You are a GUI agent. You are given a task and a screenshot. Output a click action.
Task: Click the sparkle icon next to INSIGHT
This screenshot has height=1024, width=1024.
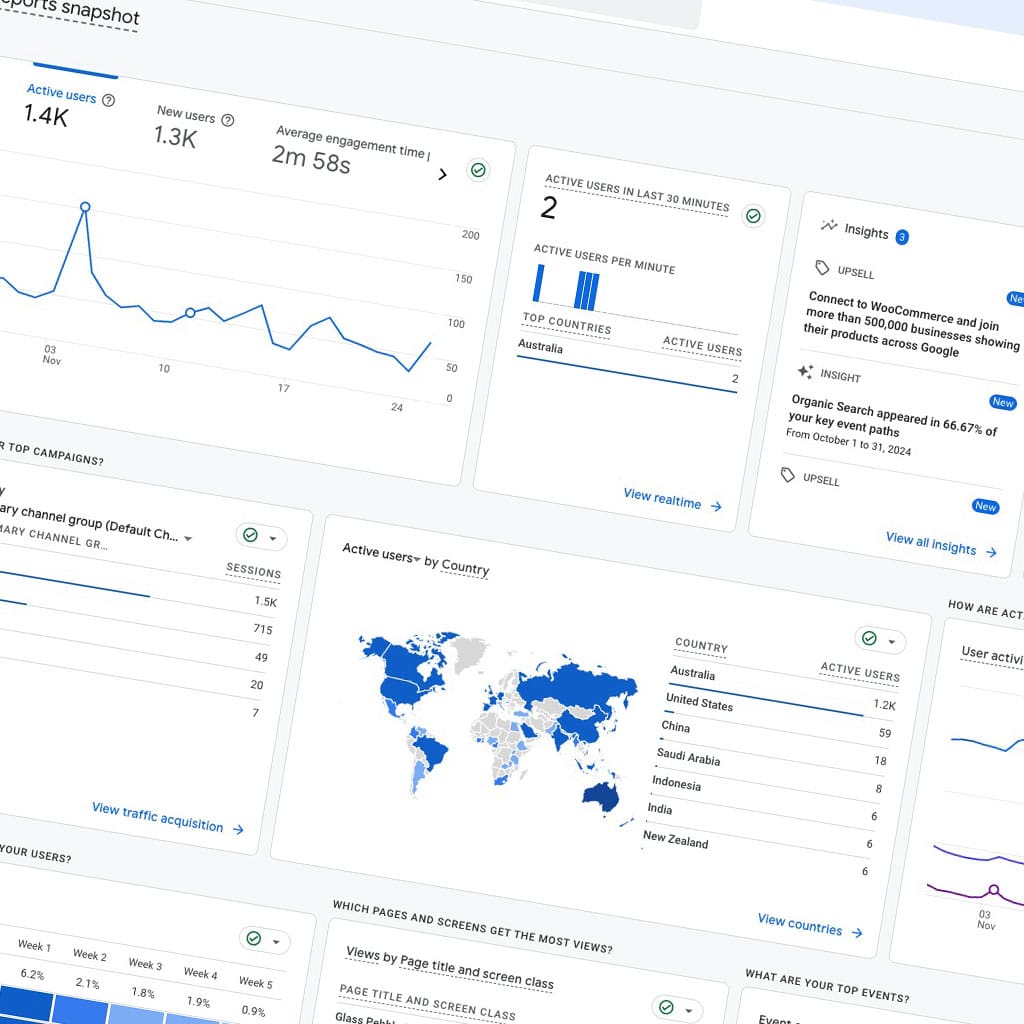(x=805, y=372)
